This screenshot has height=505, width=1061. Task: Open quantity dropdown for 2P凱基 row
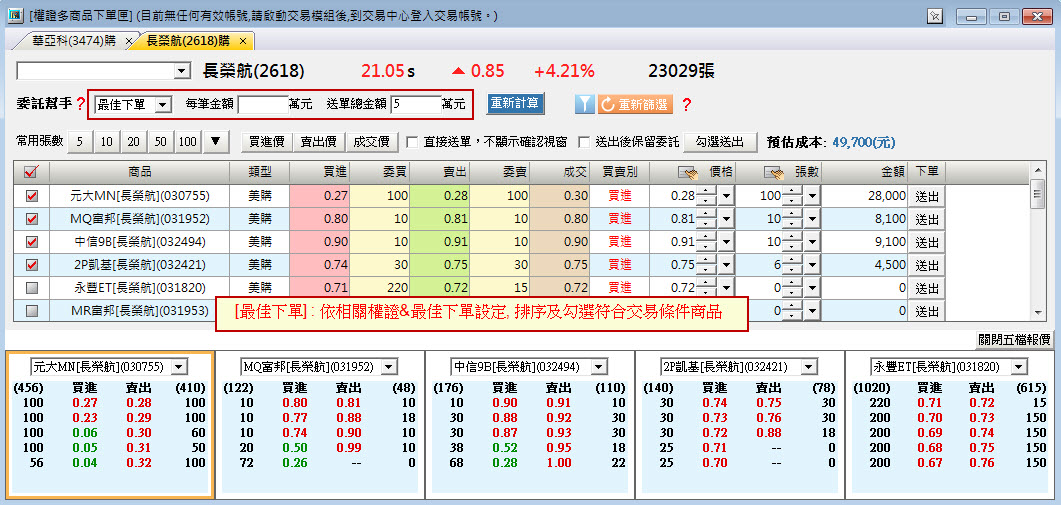pyautogui.click(x=811, y=265)
